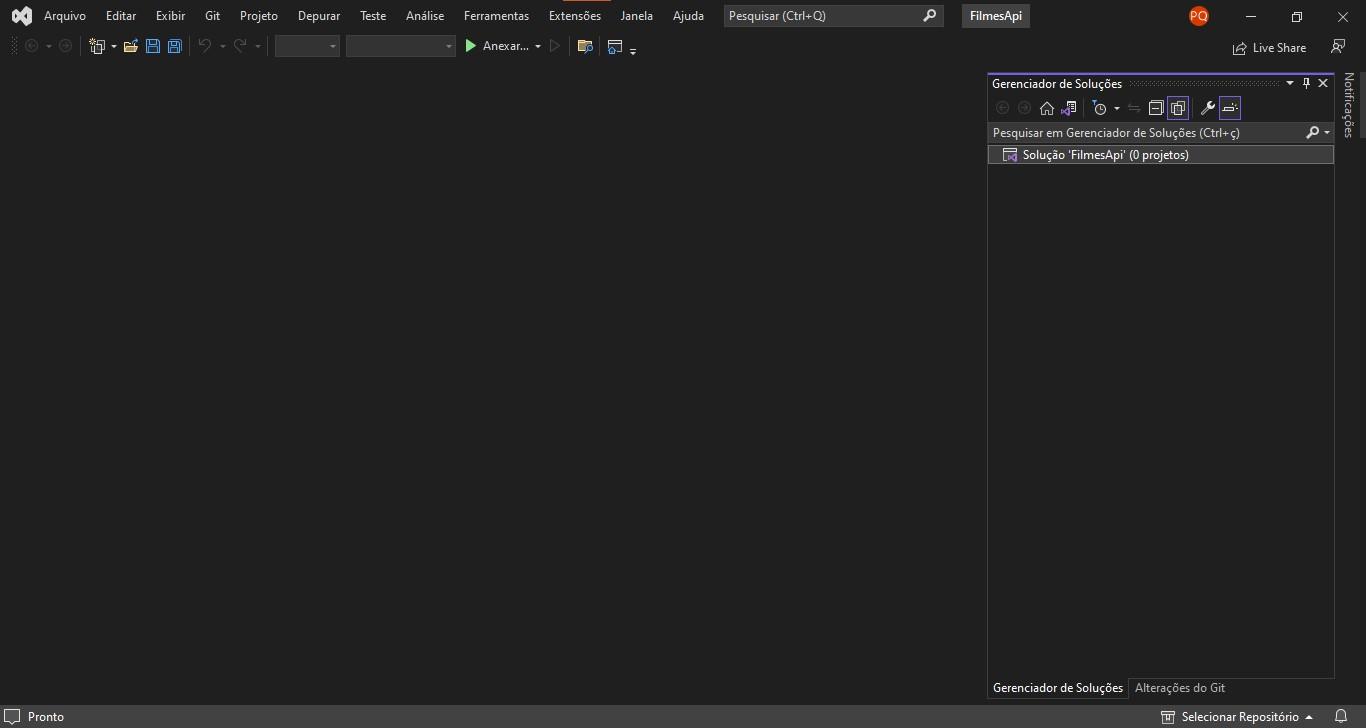
Task: Click the Anexar start button
Action: point(496,46)
